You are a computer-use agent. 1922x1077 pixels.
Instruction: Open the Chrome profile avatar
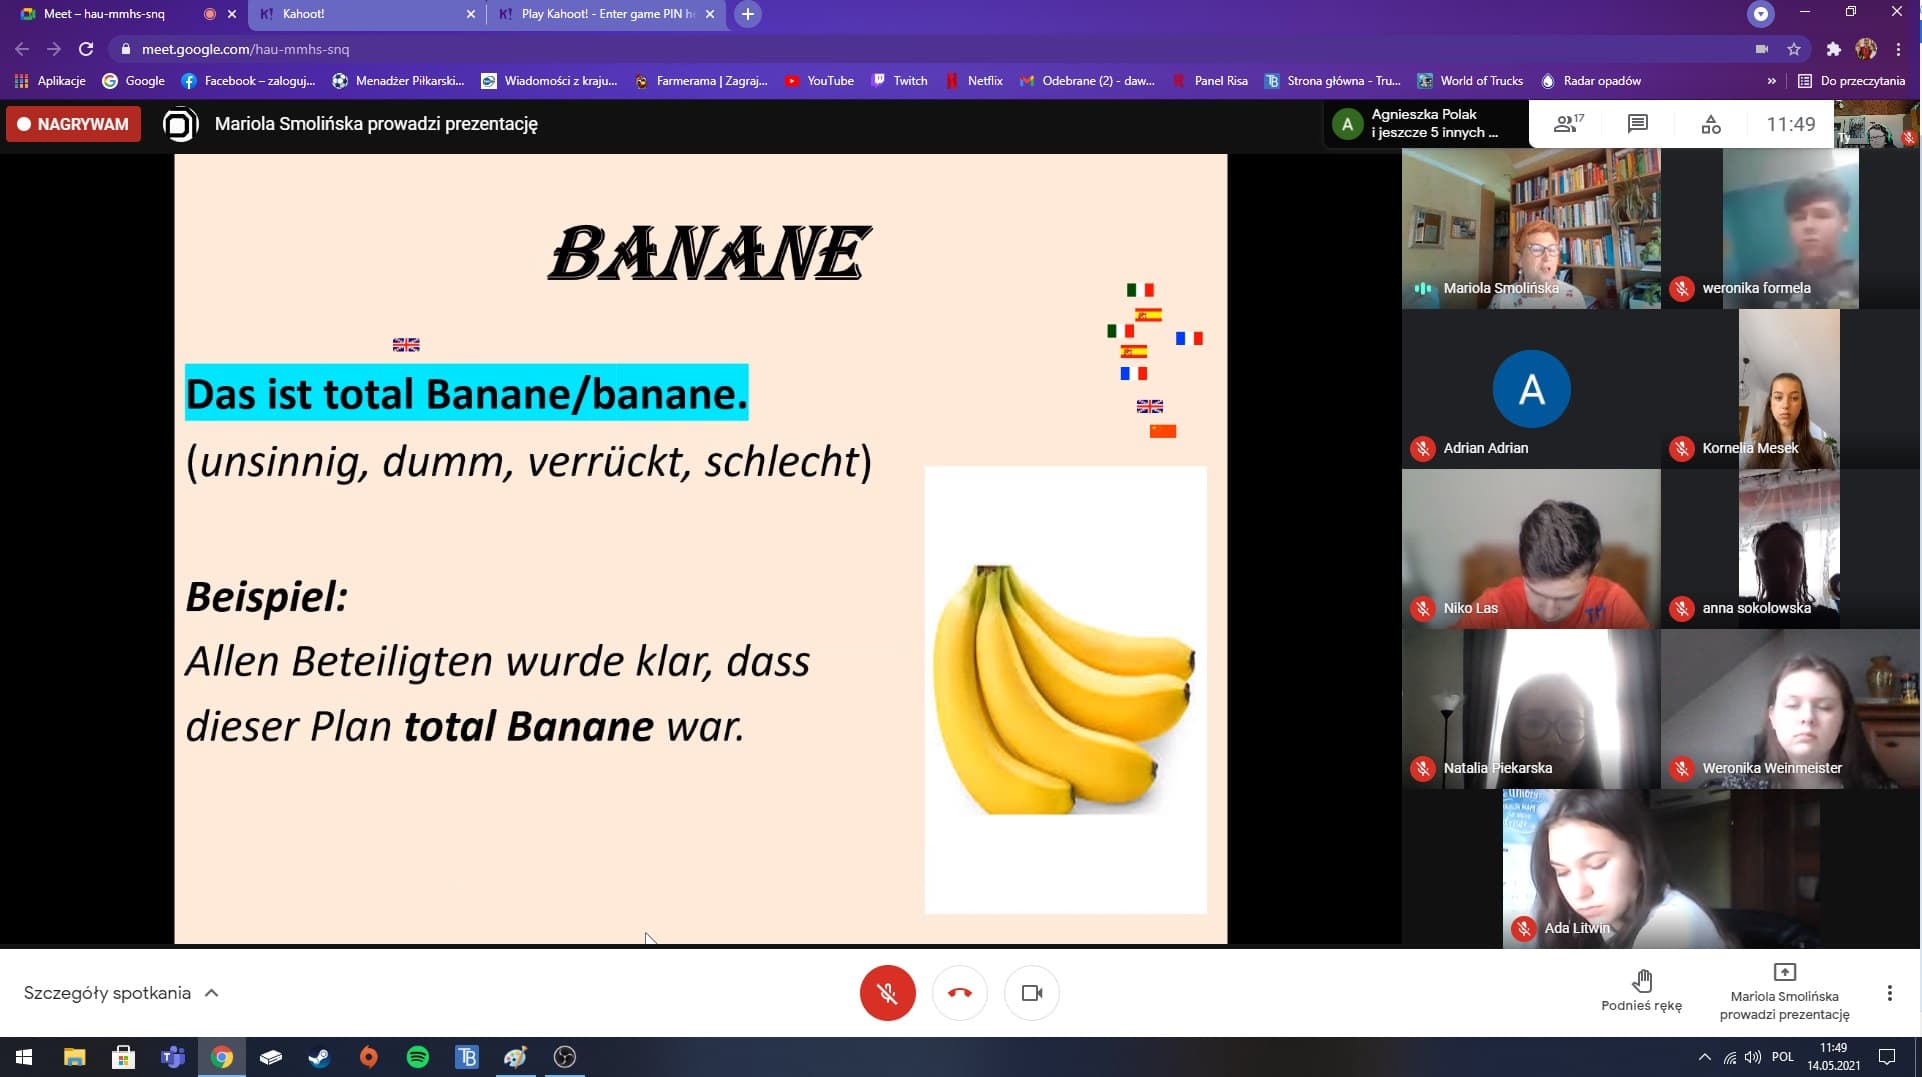click(1866, 49)
